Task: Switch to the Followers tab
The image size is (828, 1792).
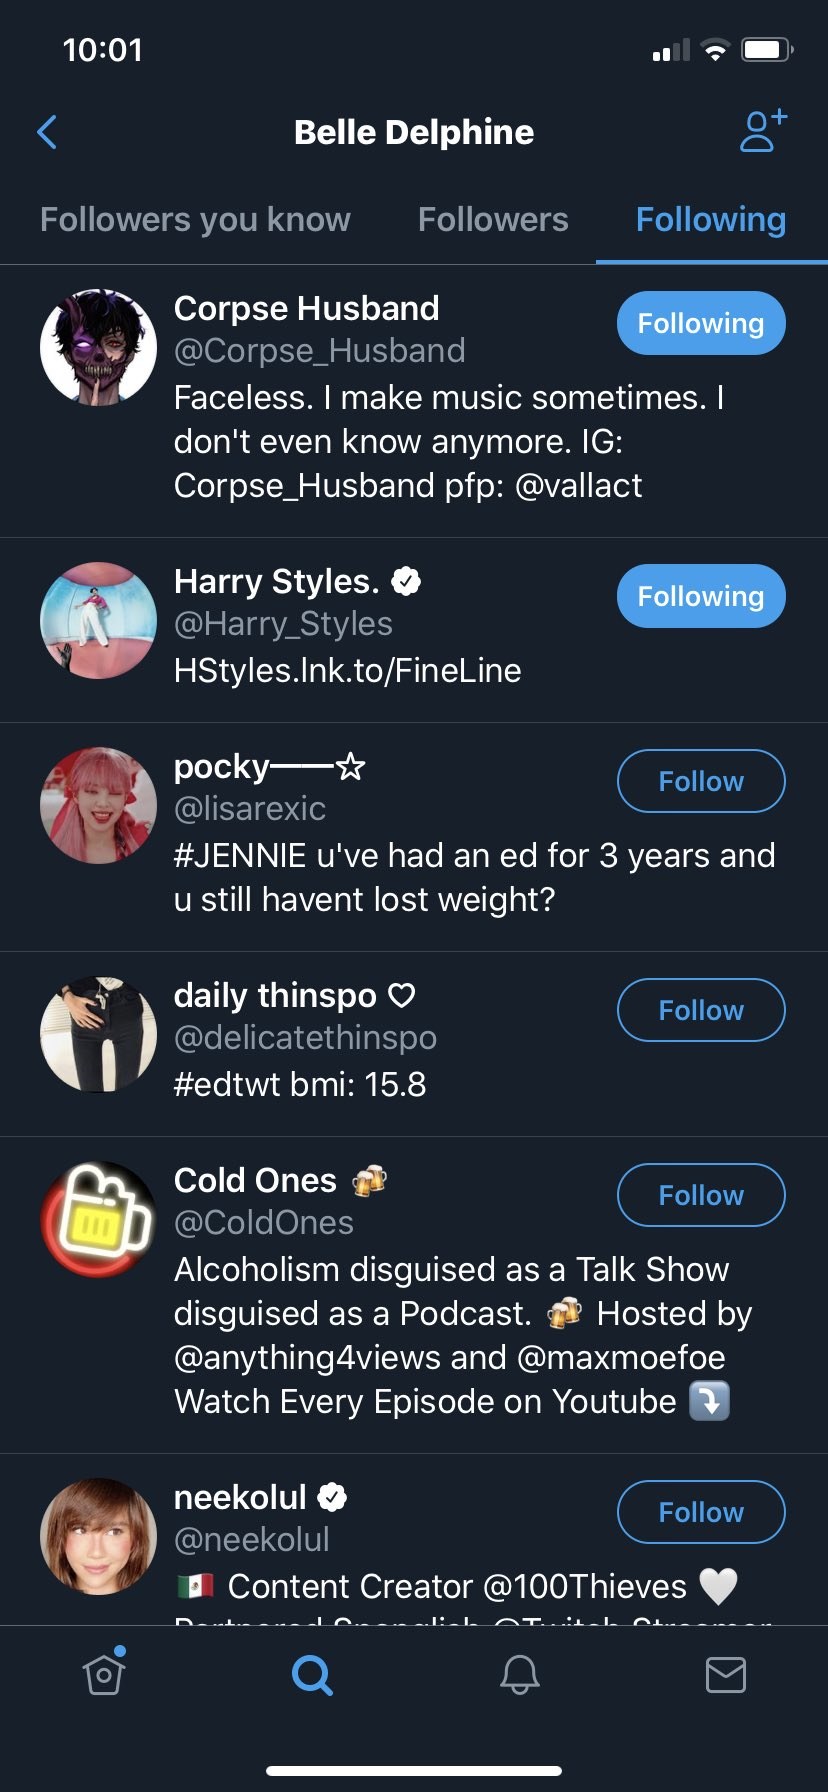Action: click(x=493, y=220)
